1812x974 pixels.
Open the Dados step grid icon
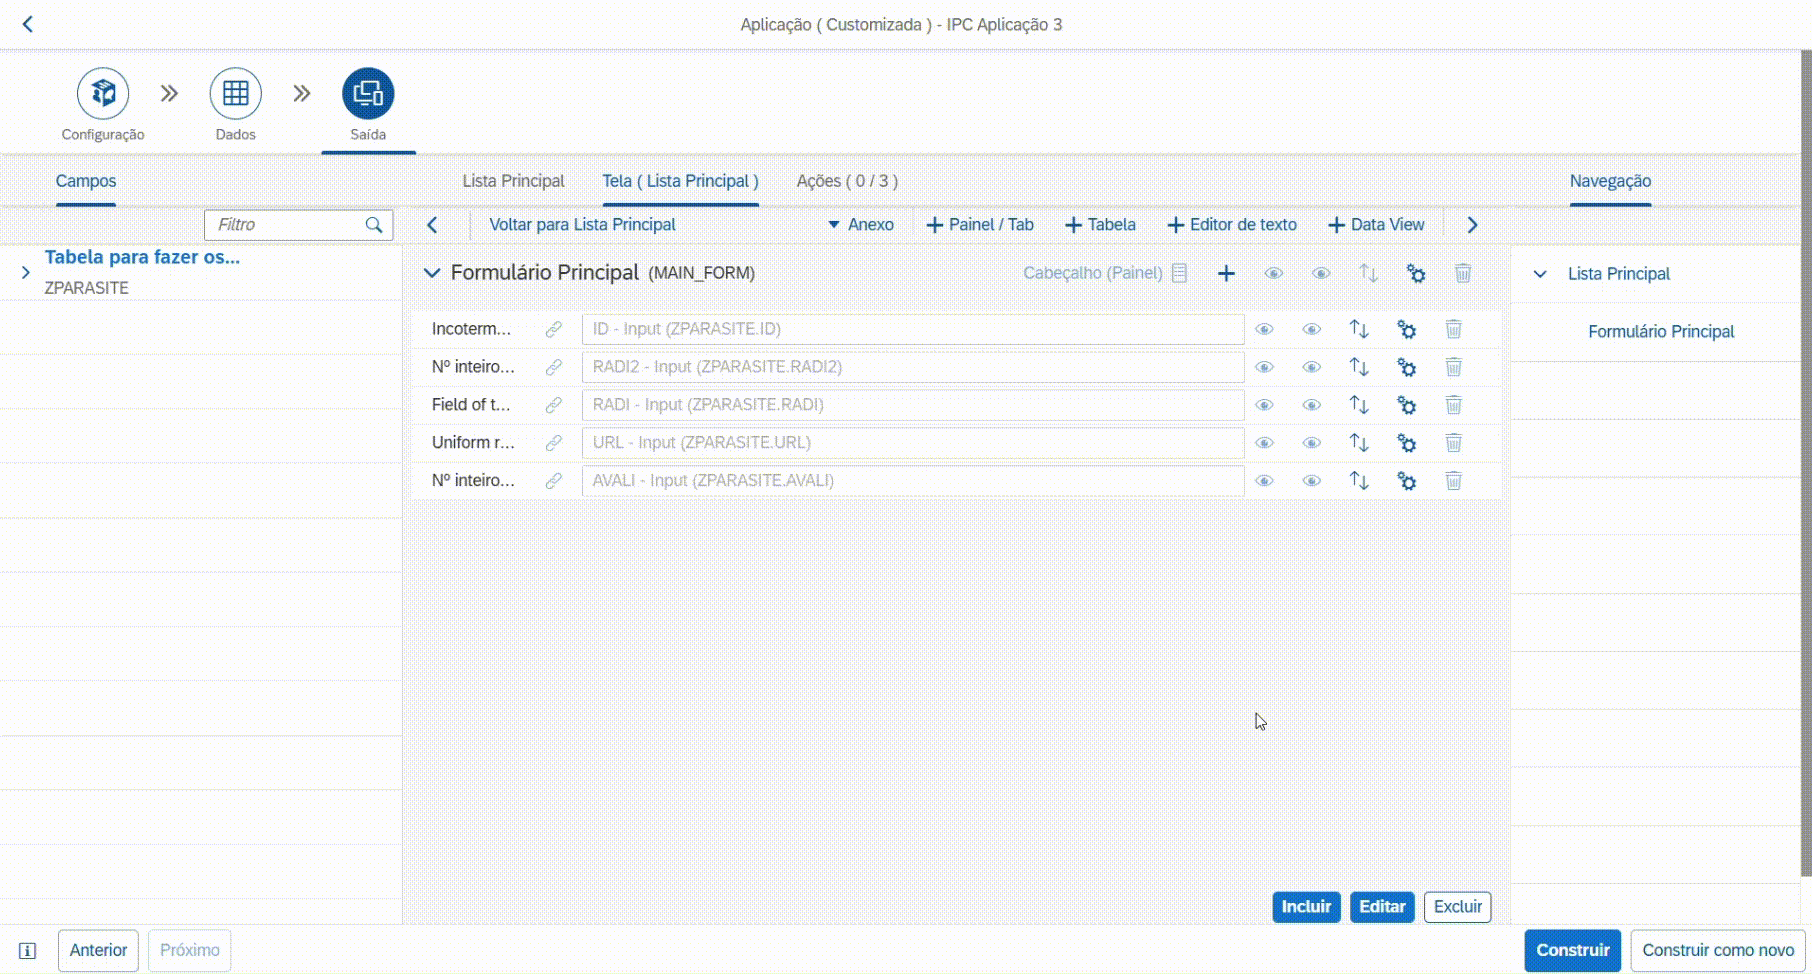tap(235, 94)
